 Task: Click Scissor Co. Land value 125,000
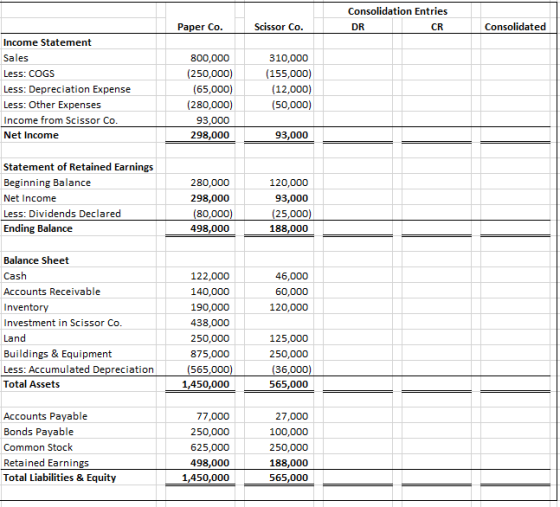pos(289,338)
